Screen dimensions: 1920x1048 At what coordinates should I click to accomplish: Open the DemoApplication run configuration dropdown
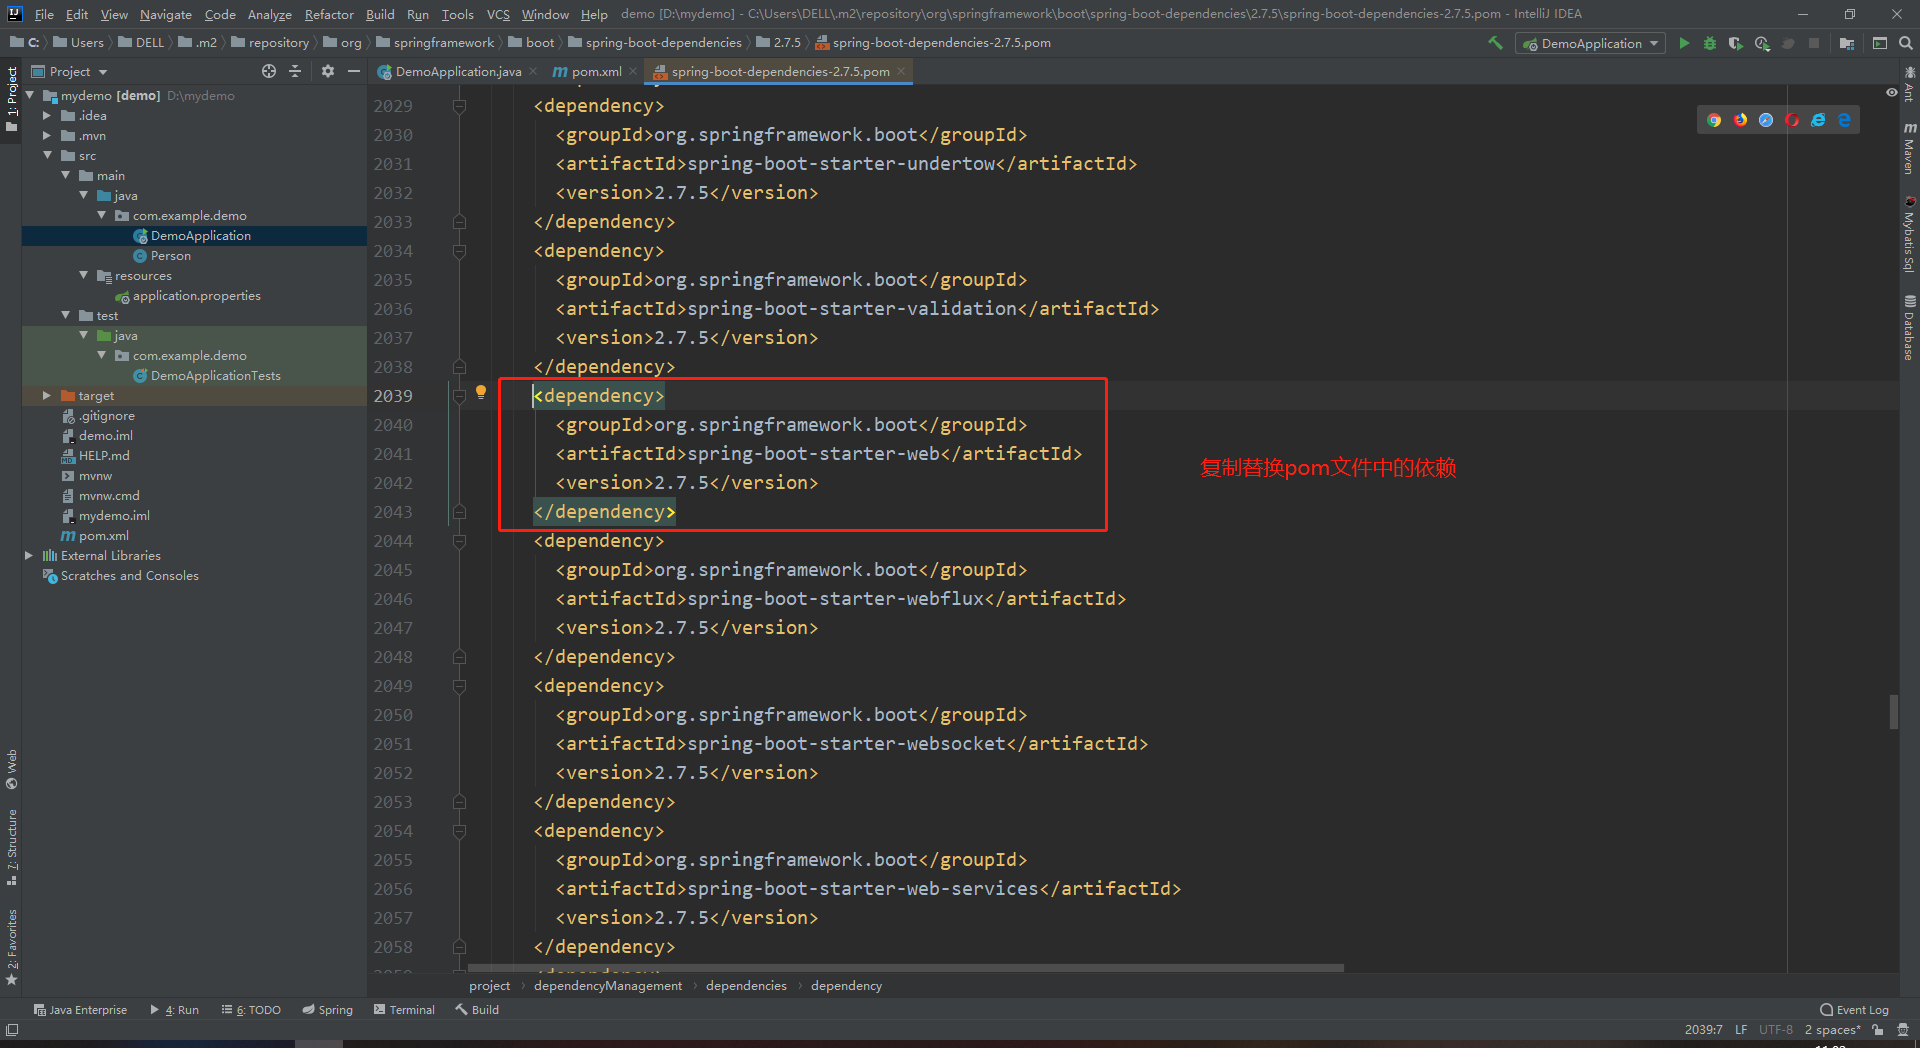coord(1590,43)
